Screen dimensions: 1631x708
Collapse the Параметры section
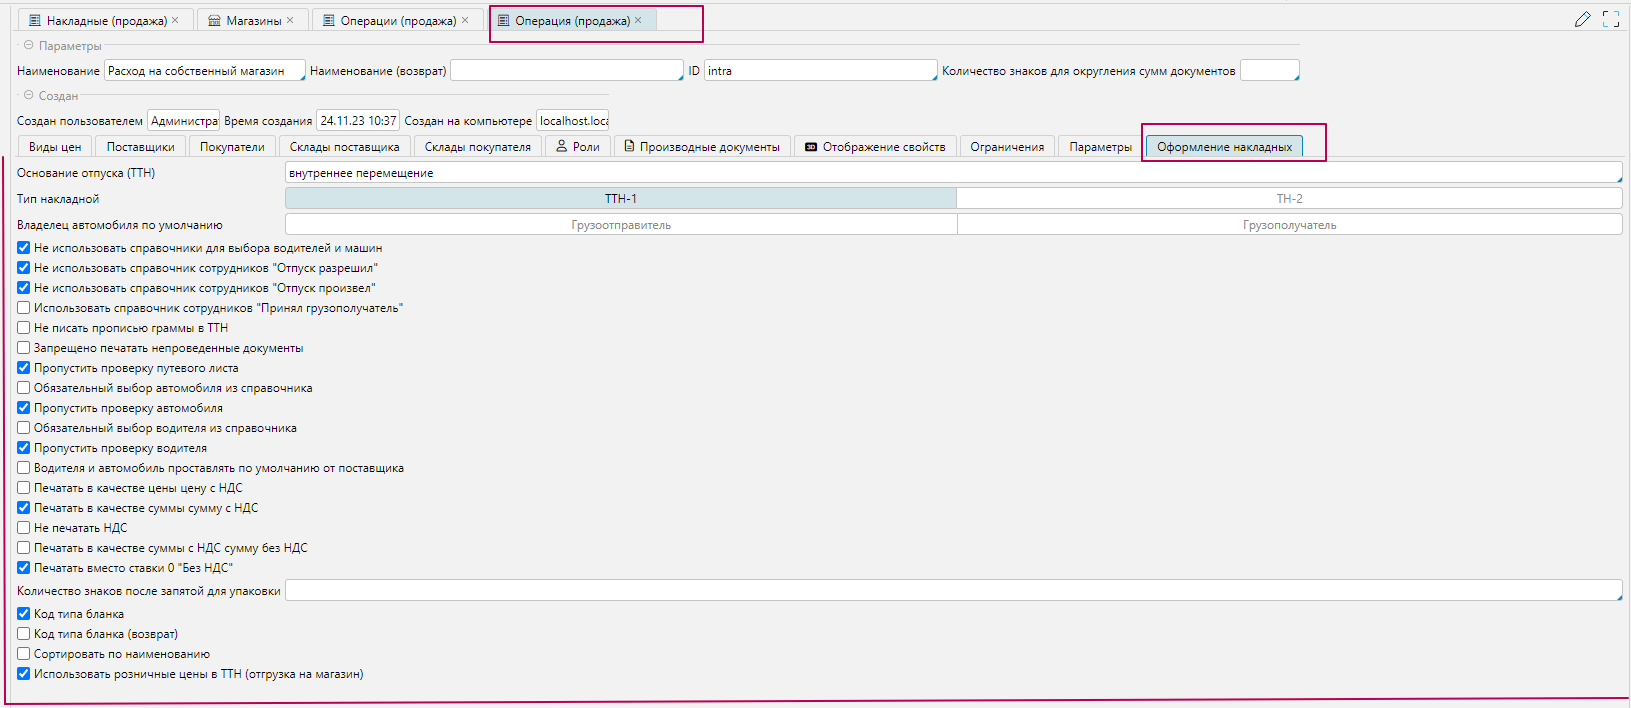(x=28, y=46)
